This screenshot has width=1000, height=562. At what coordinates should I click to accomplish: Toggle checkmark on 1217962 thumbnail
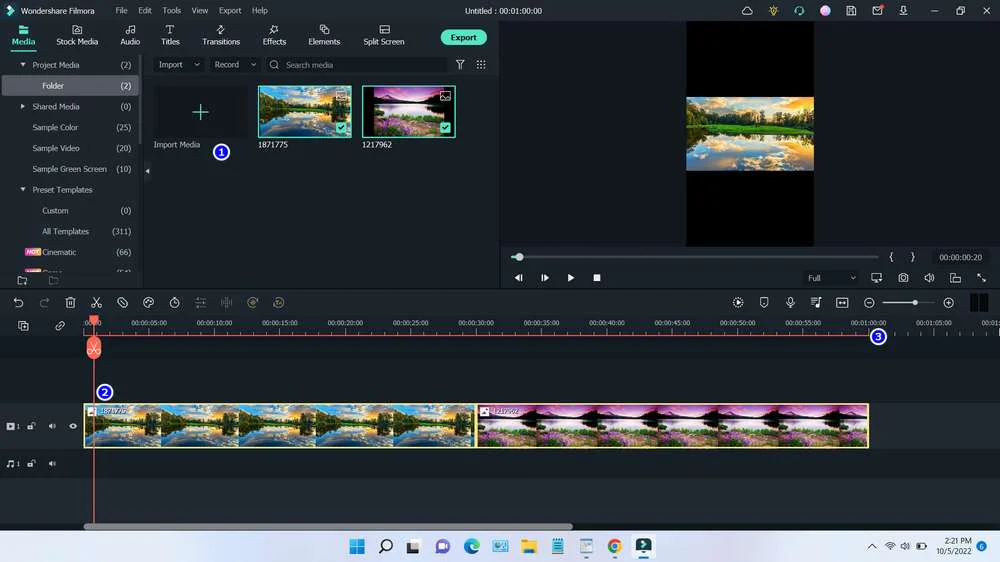tap(445, 128)
